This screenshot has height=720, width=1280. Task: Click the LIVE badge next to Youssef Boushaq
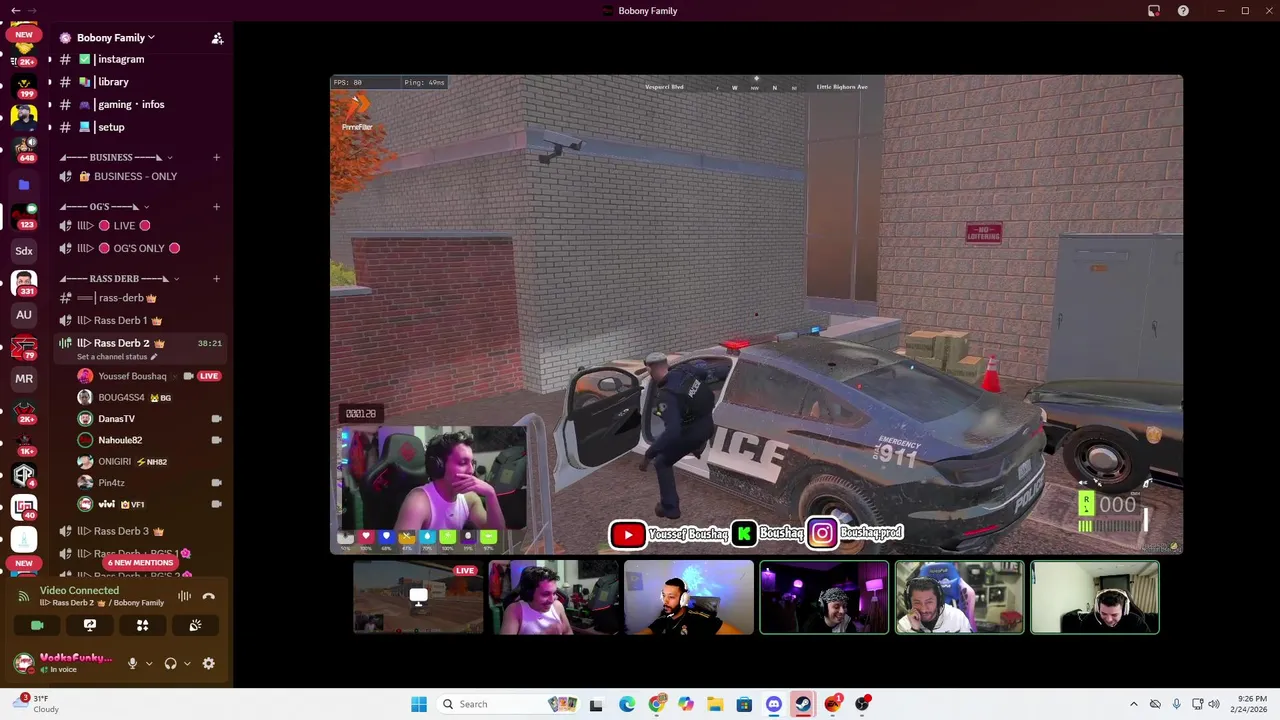pos(208,376)
